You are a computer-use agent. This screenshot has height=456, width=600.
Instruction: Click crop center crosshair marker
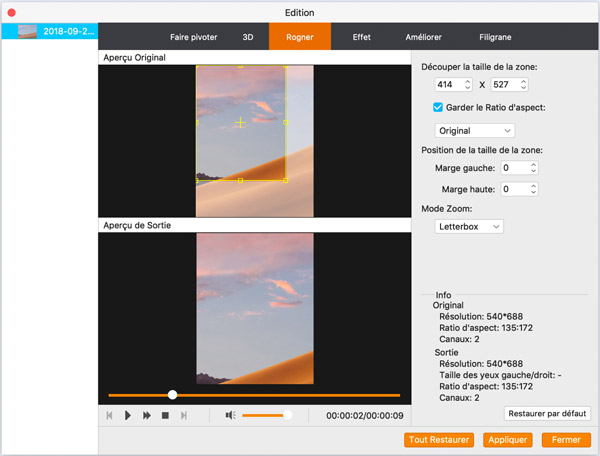coord(240,122)
